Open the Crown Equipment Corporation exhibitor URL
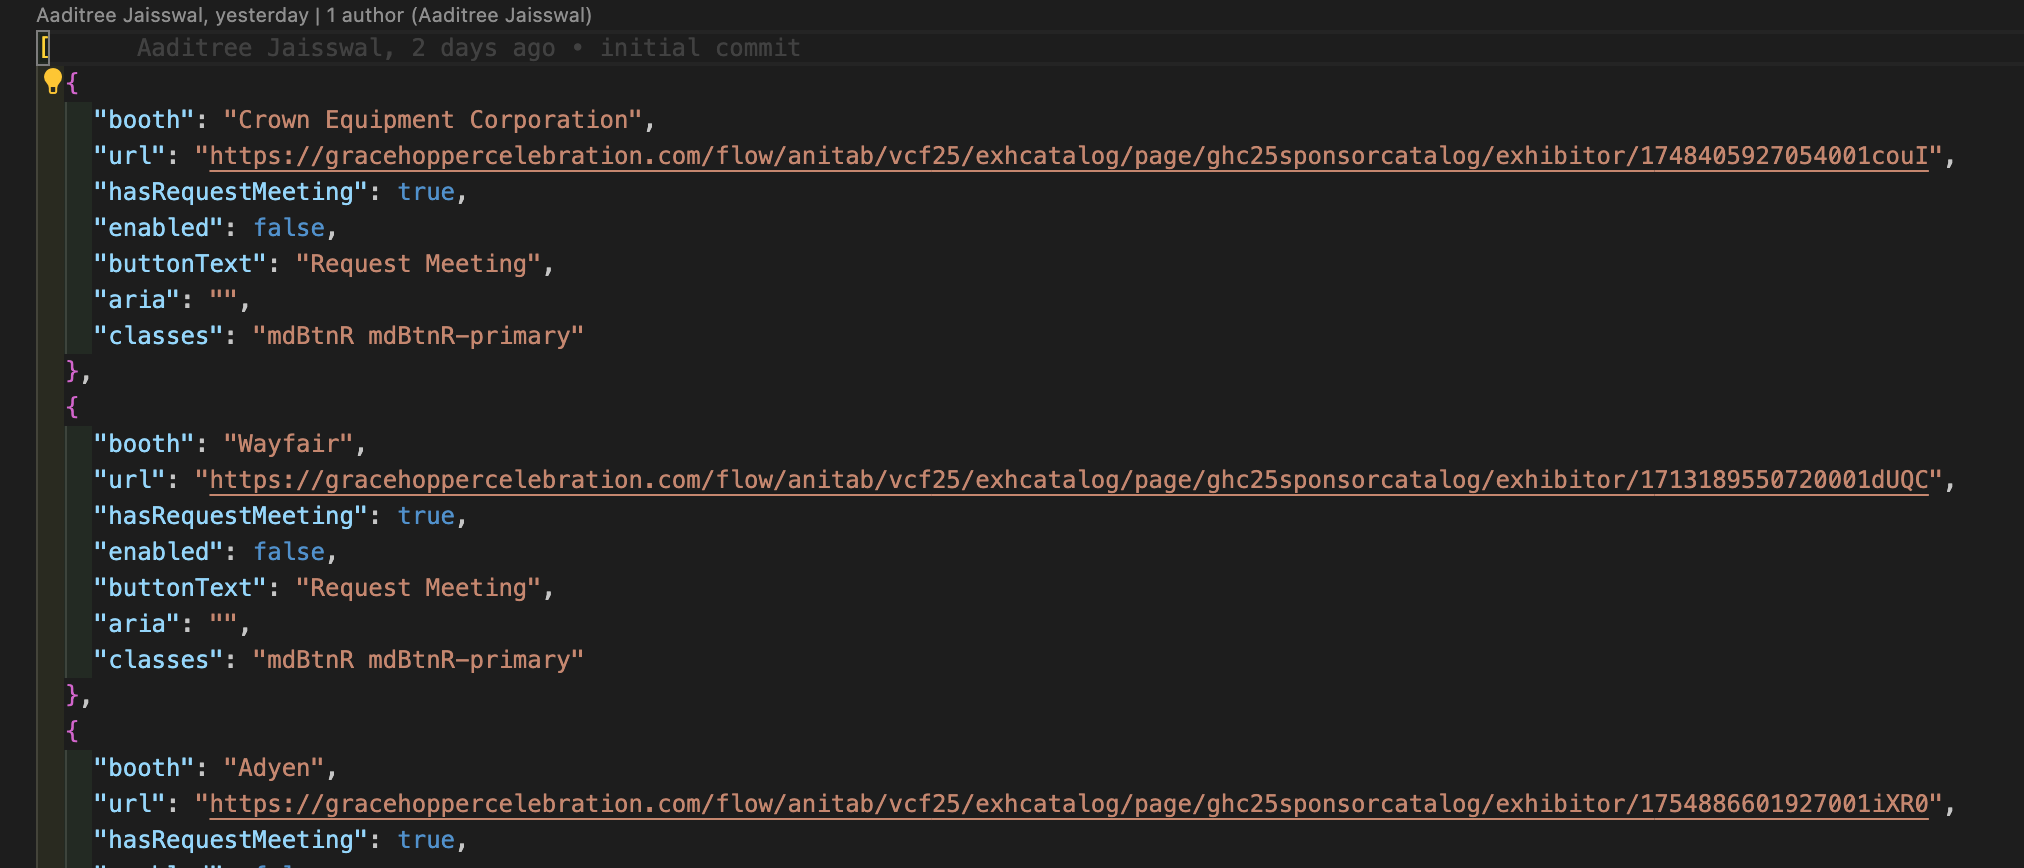 pos(1068,156)
